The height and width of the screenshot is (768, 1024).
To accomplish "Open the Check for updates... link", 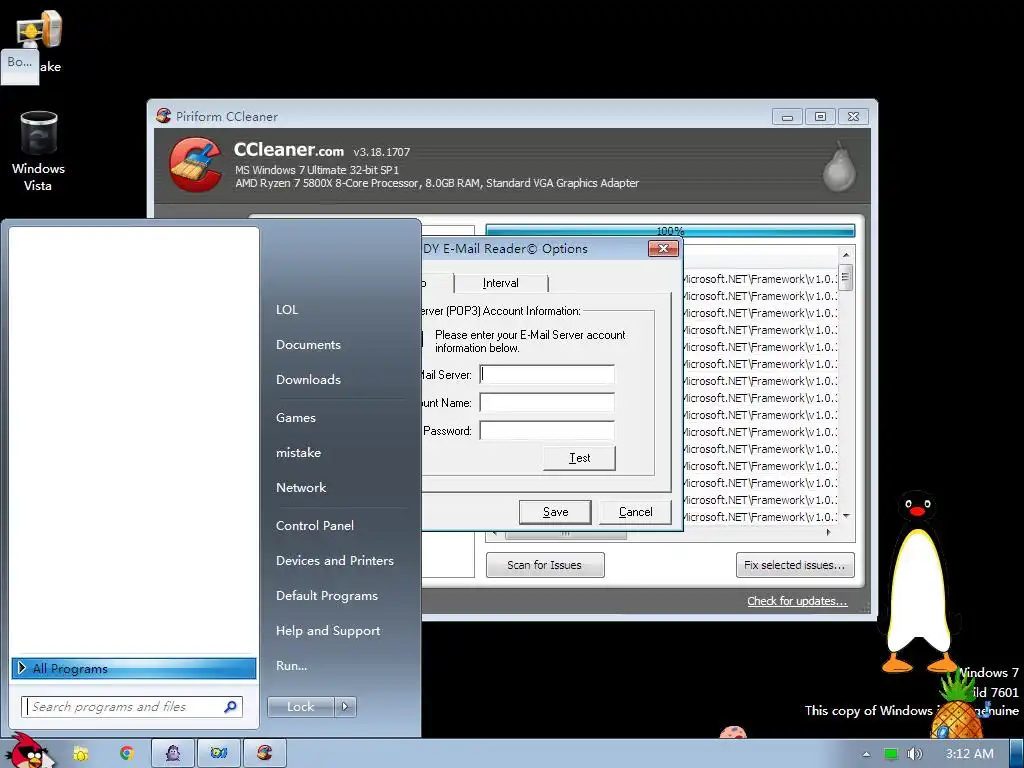I will pos(797,601).
